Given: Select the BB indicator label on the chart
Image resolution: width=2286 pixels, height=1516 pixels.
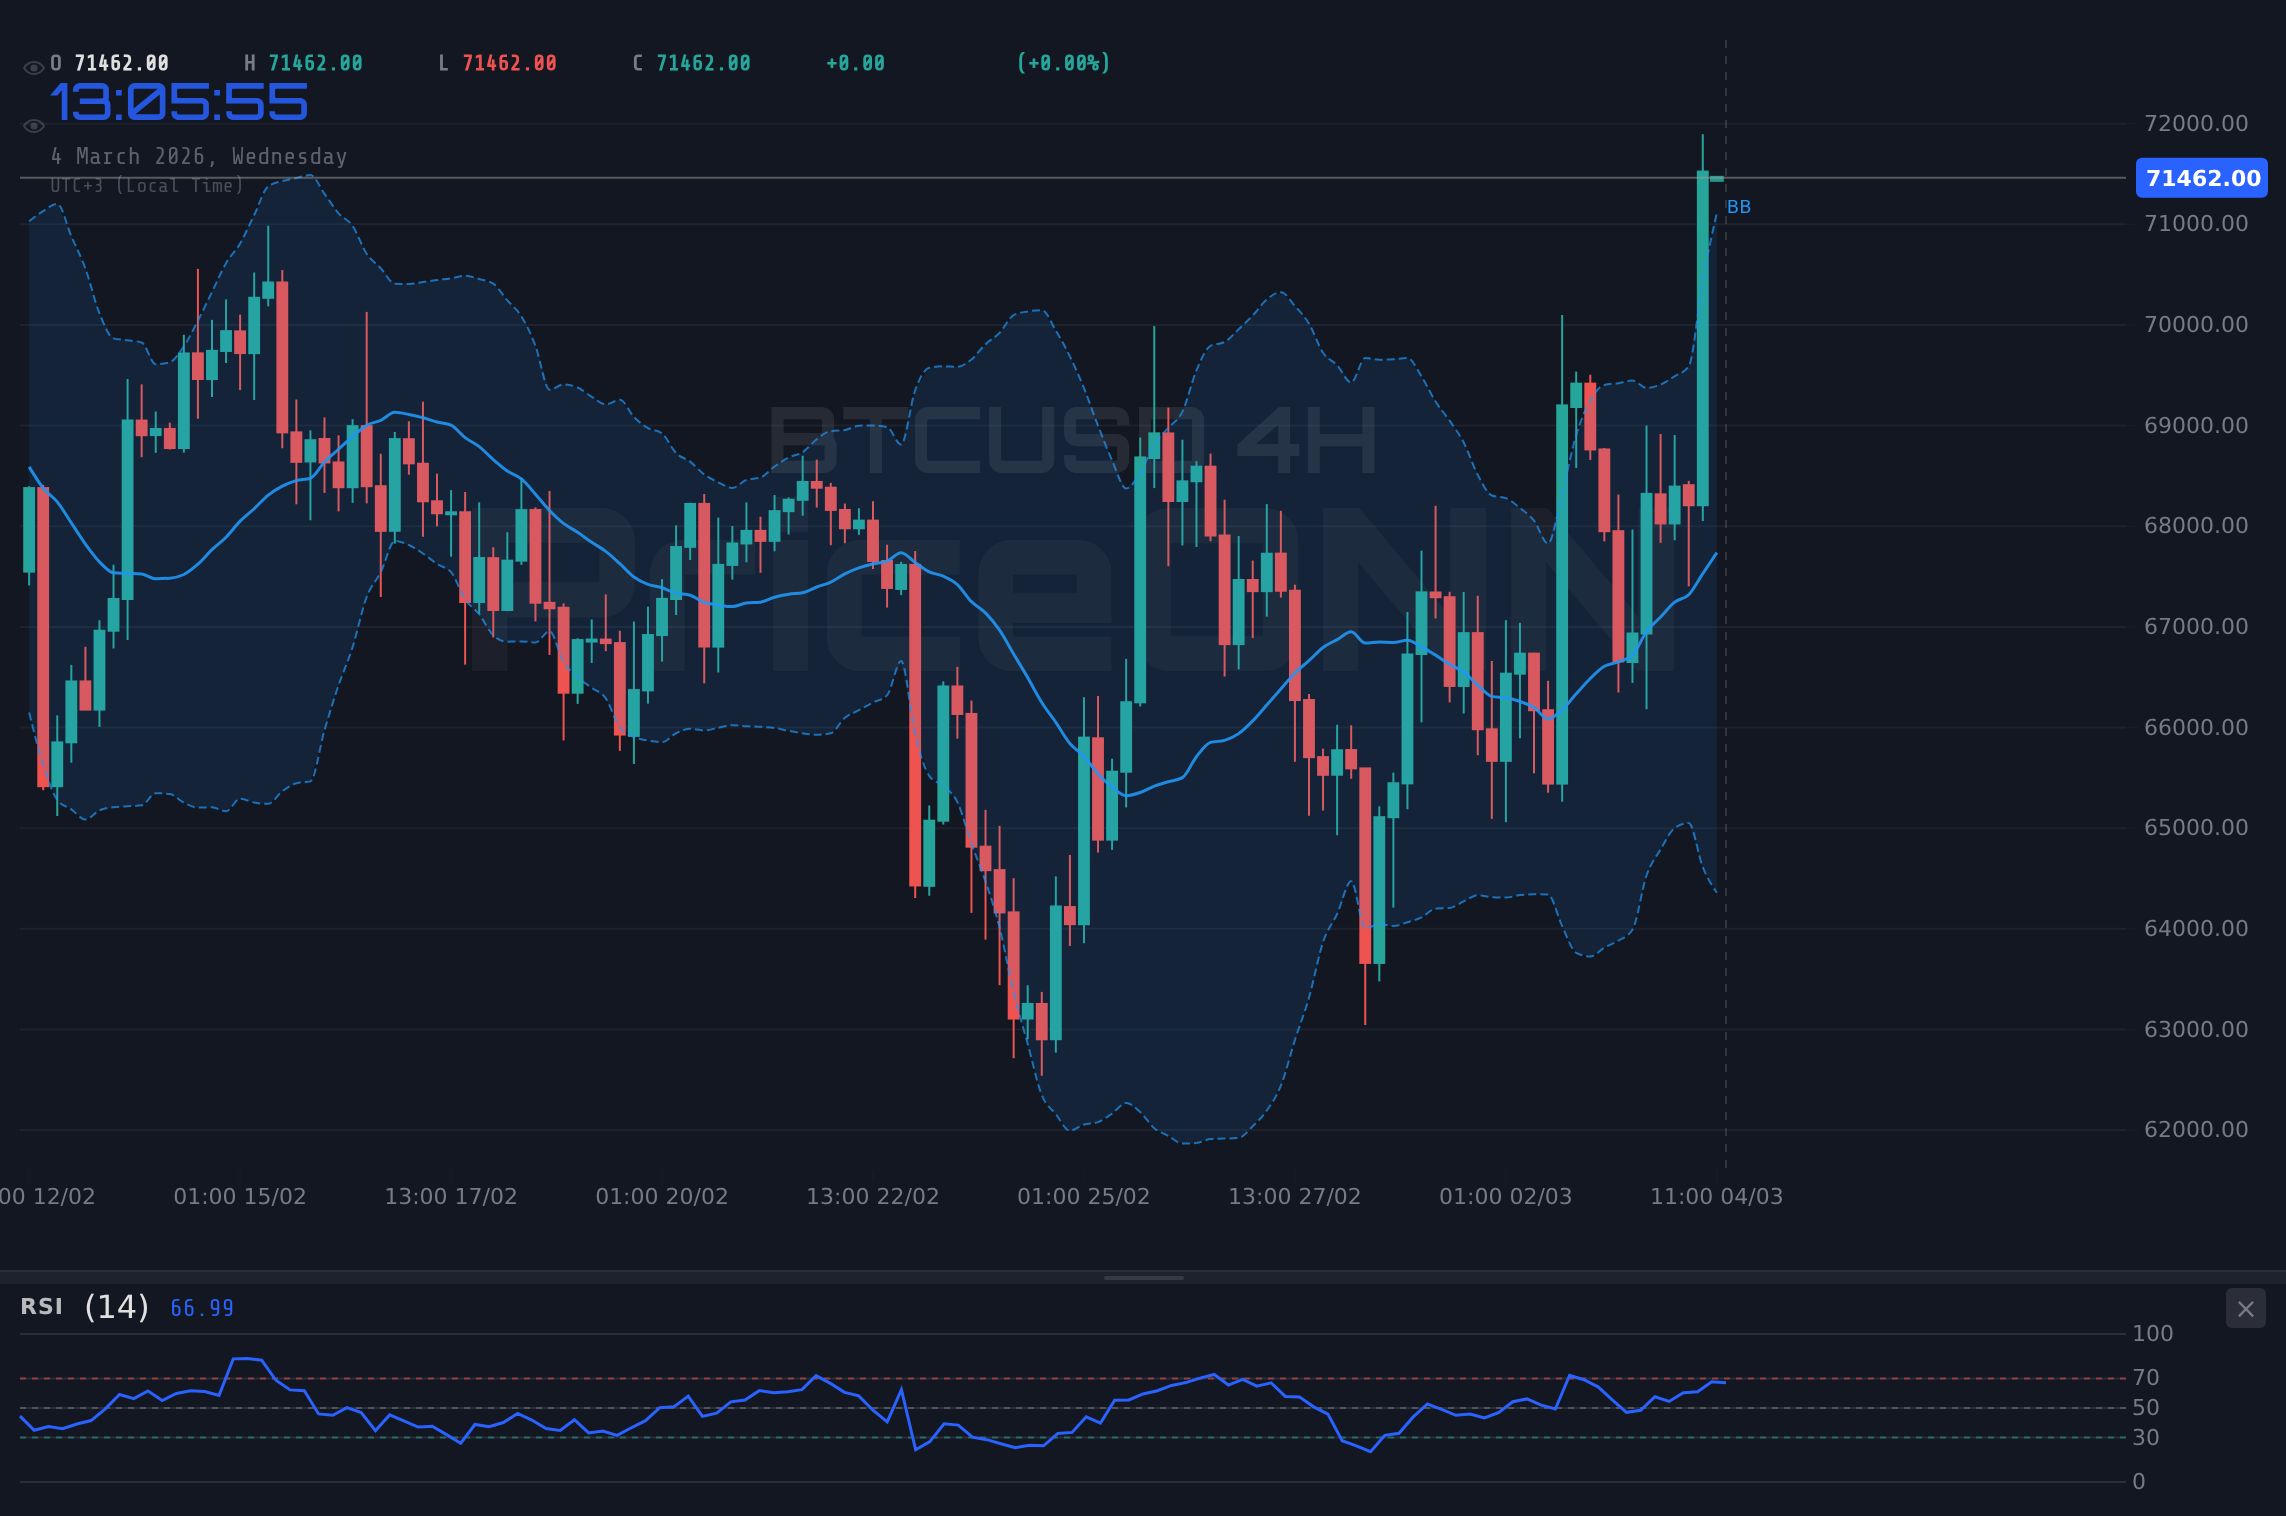Looking at the screenshot, I should point(1739,207).
